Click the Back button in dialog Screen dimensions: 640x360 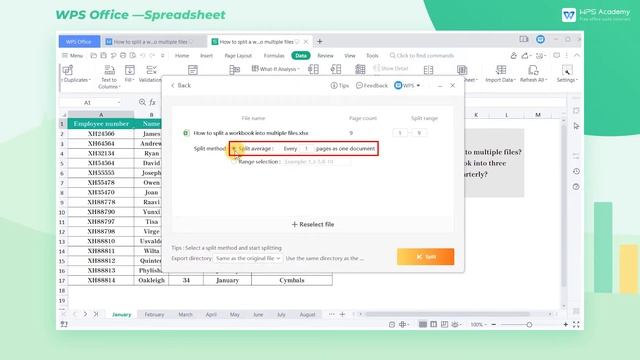180,85
